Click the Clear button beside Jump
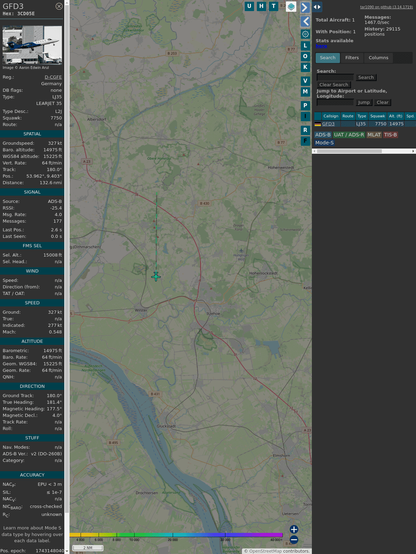The height and width of the screenshot is (554, 416). (382, 102)
